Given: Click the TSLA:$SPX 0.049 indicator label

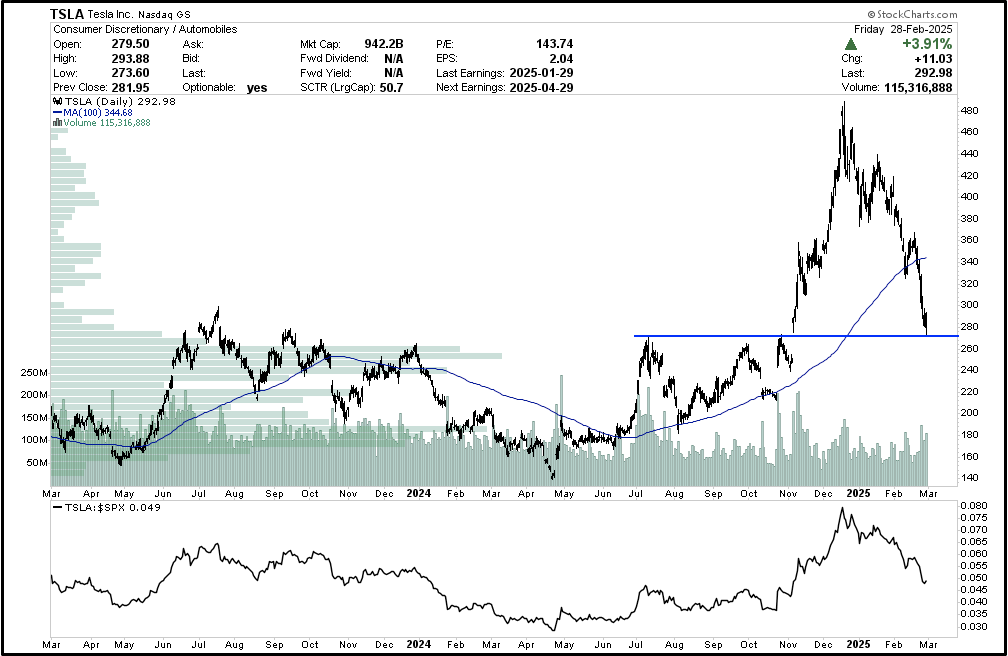Looking at the screenshot, I should point(112,507).
